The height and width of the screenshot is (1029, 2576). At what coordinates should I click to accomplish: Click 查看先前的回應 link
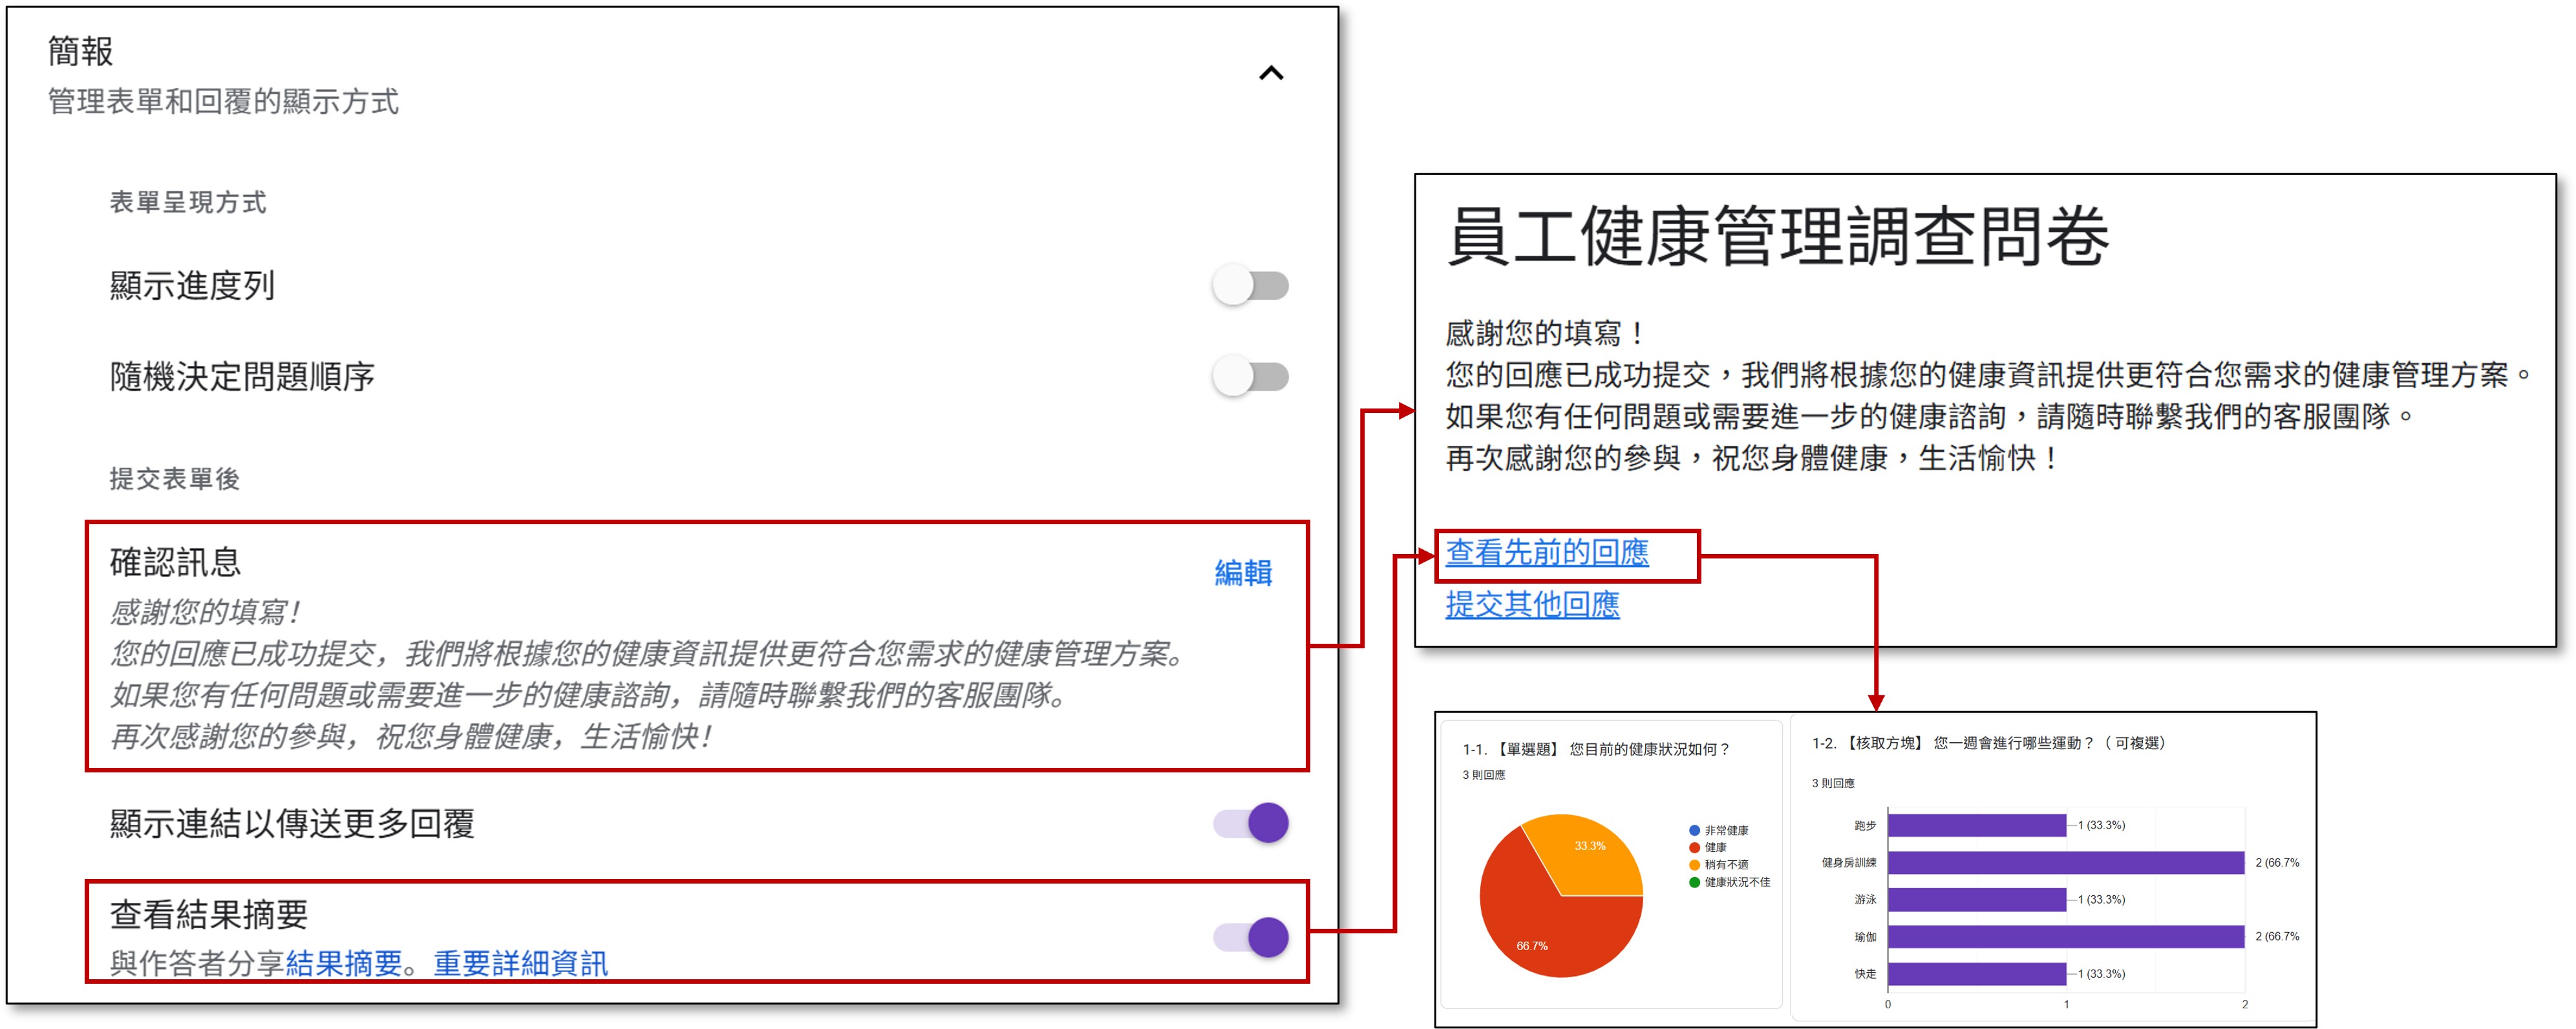1546,552
